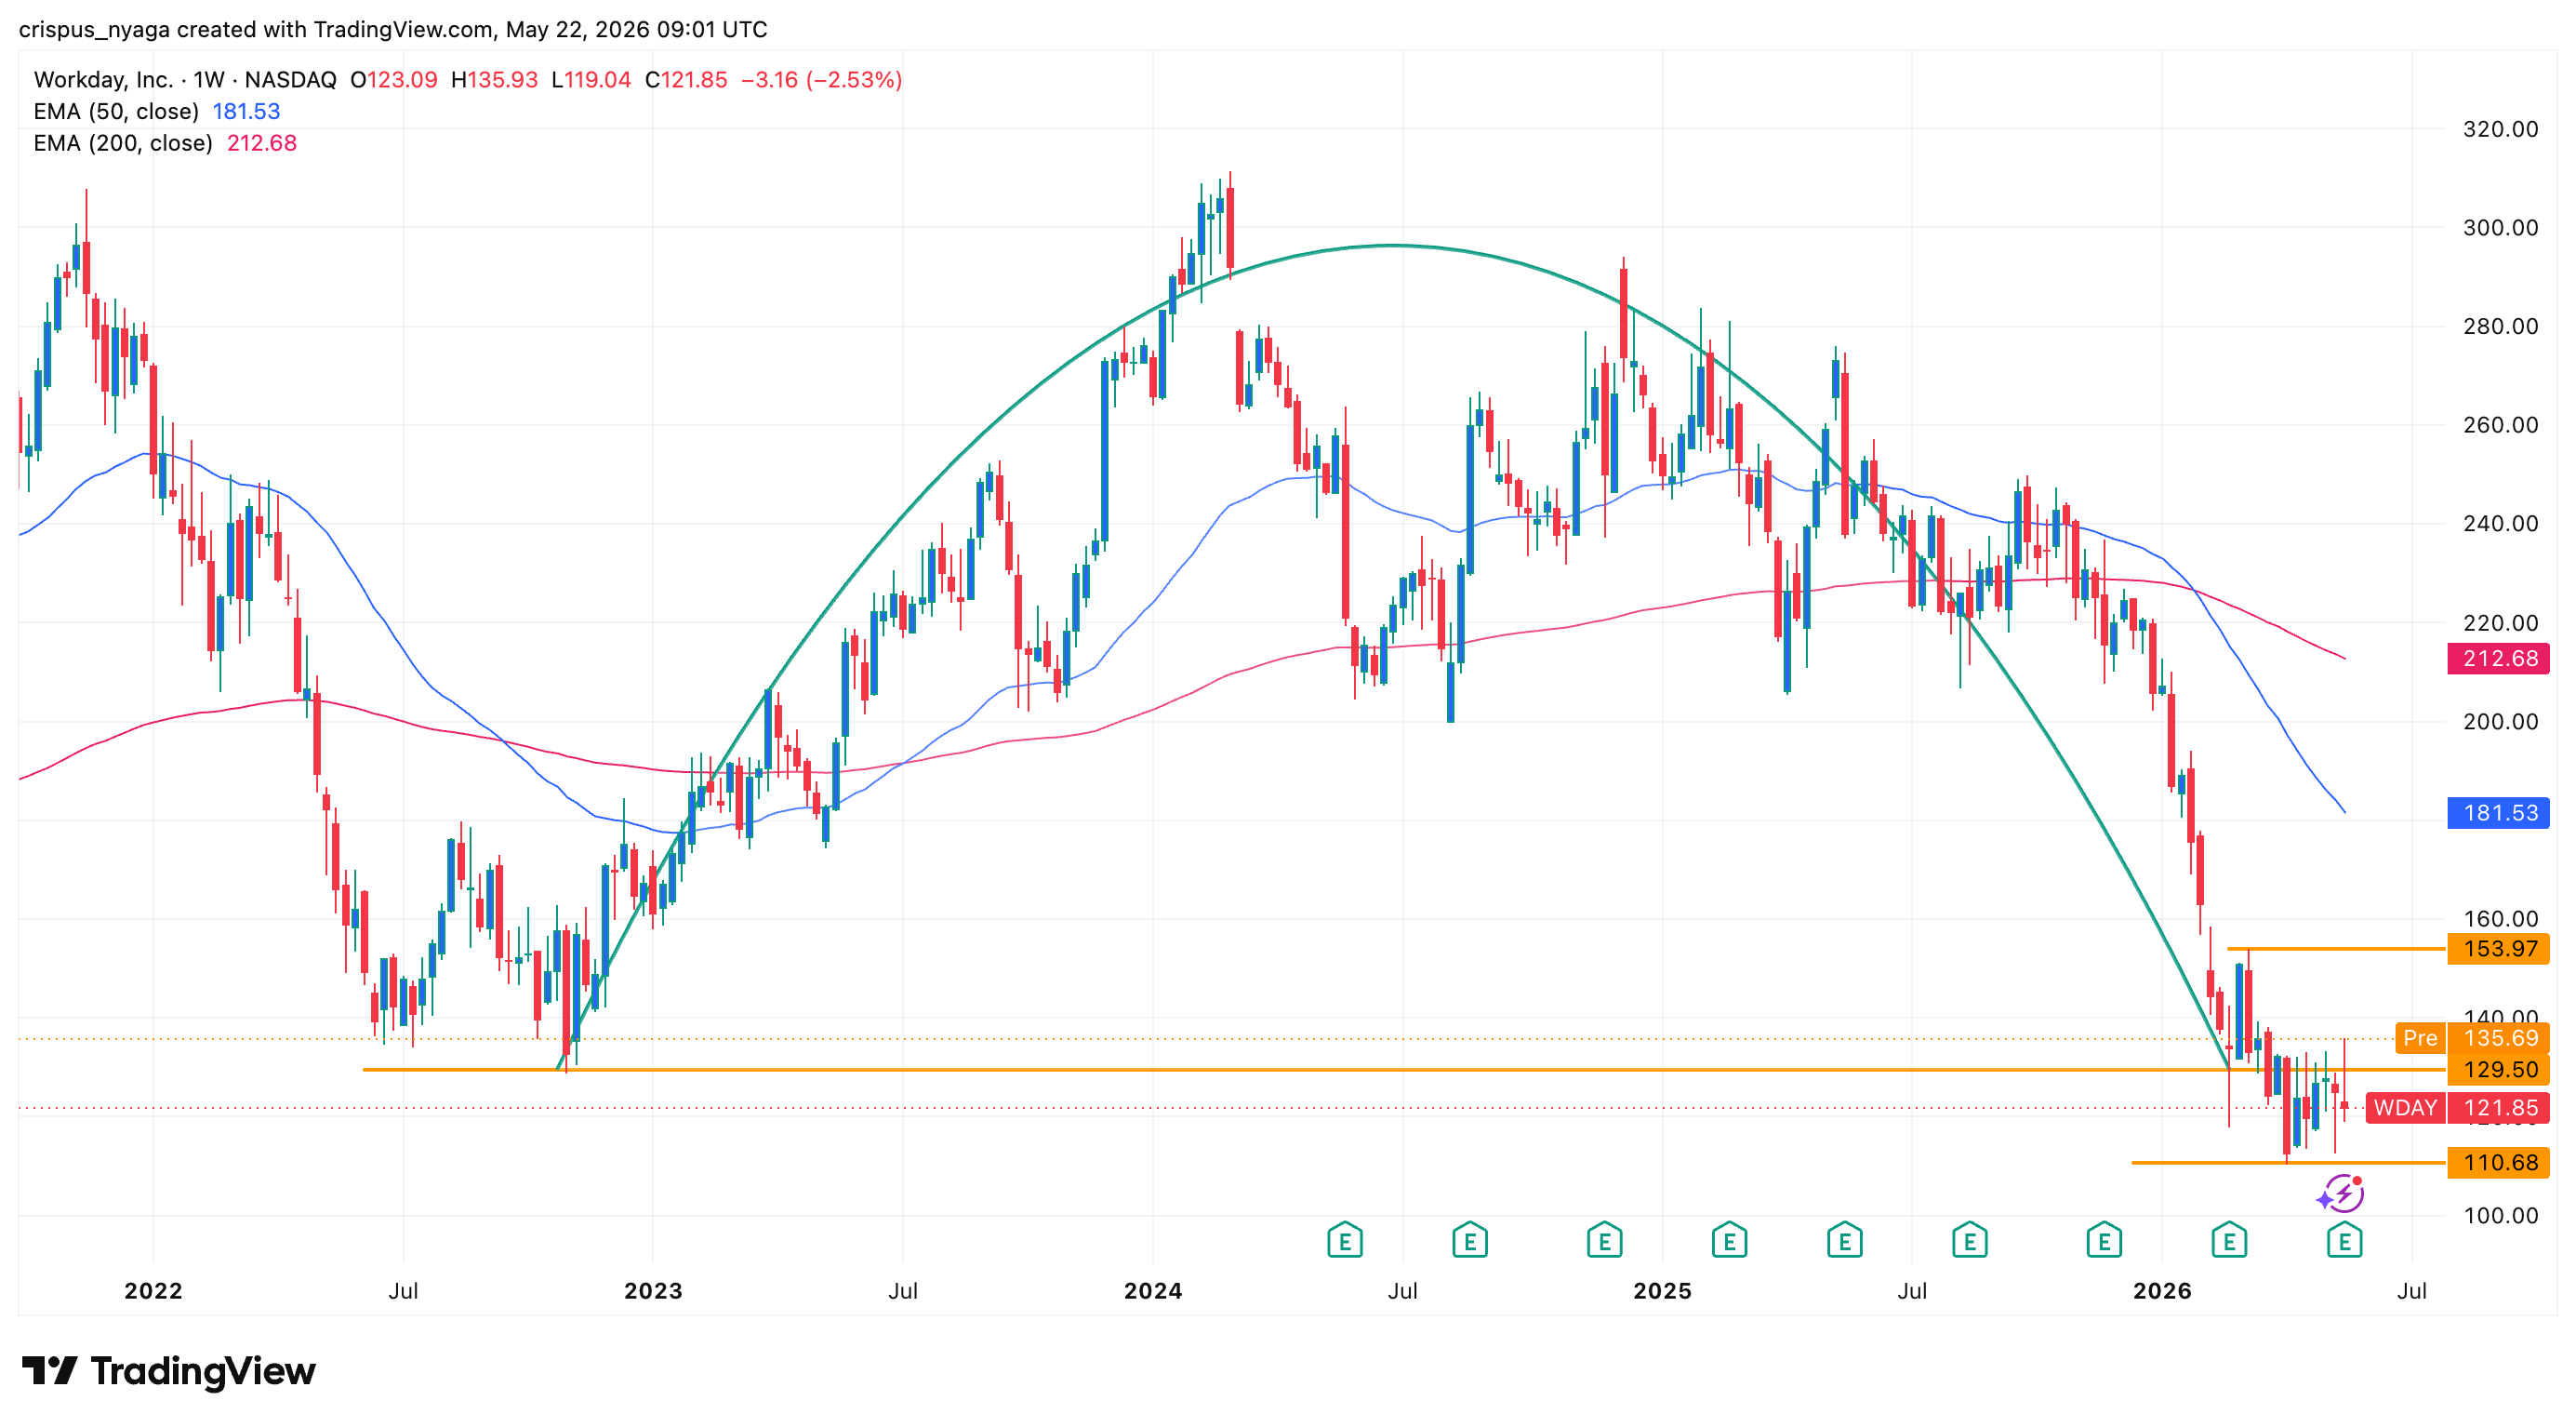Click the earnings marker in early 2025
The image size is (2576, 1427).
pos(1729,1241)
